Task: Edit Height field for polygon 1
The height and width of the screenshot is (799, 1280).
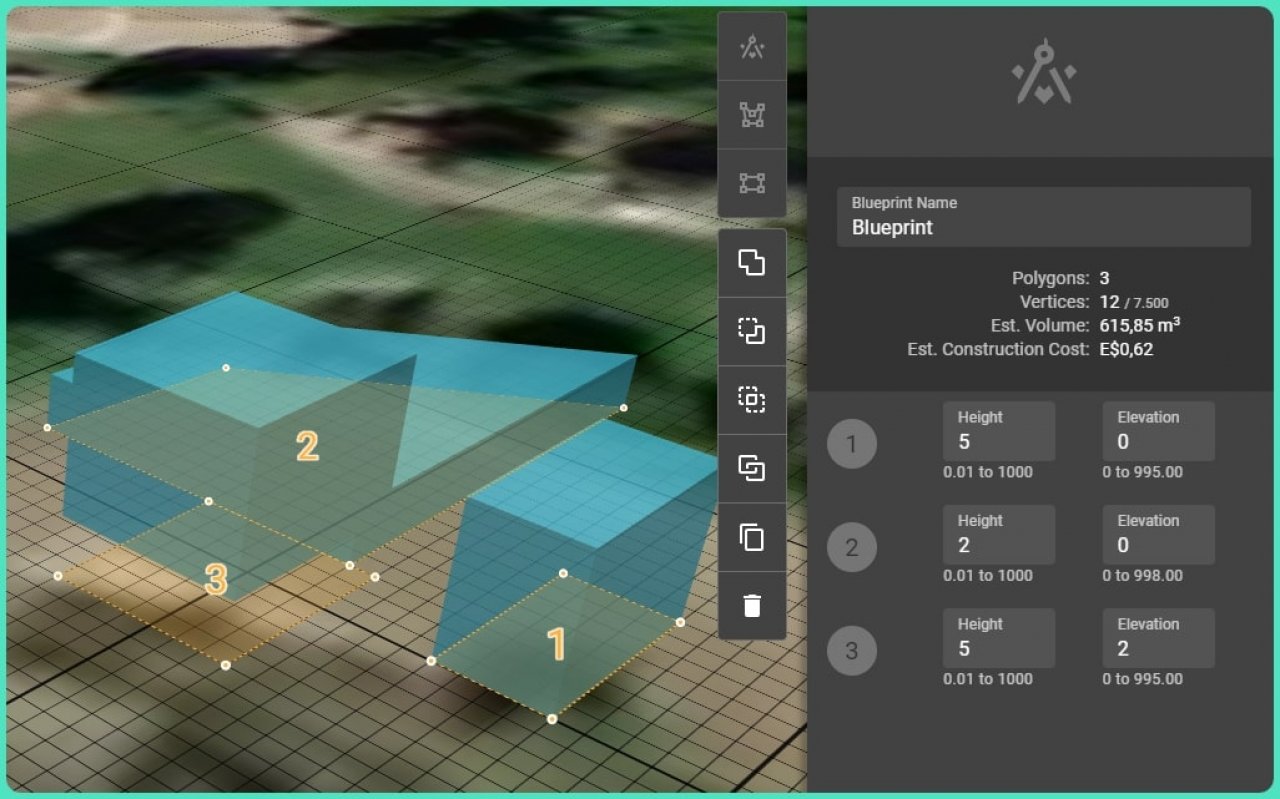Action: (x=998, y=431)
